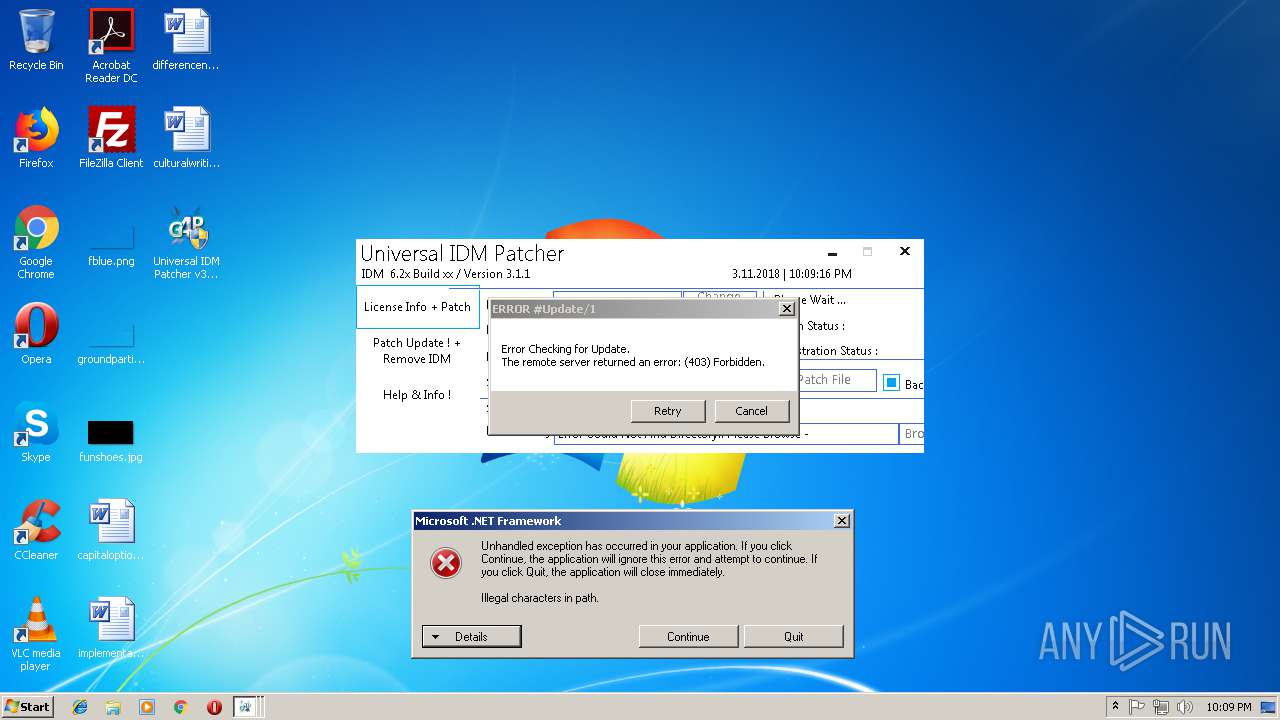This screenshot has height=720, width=1280.
Task: Open the Patch Update + Remove IDM tab
Action: [x=417, y=350]
